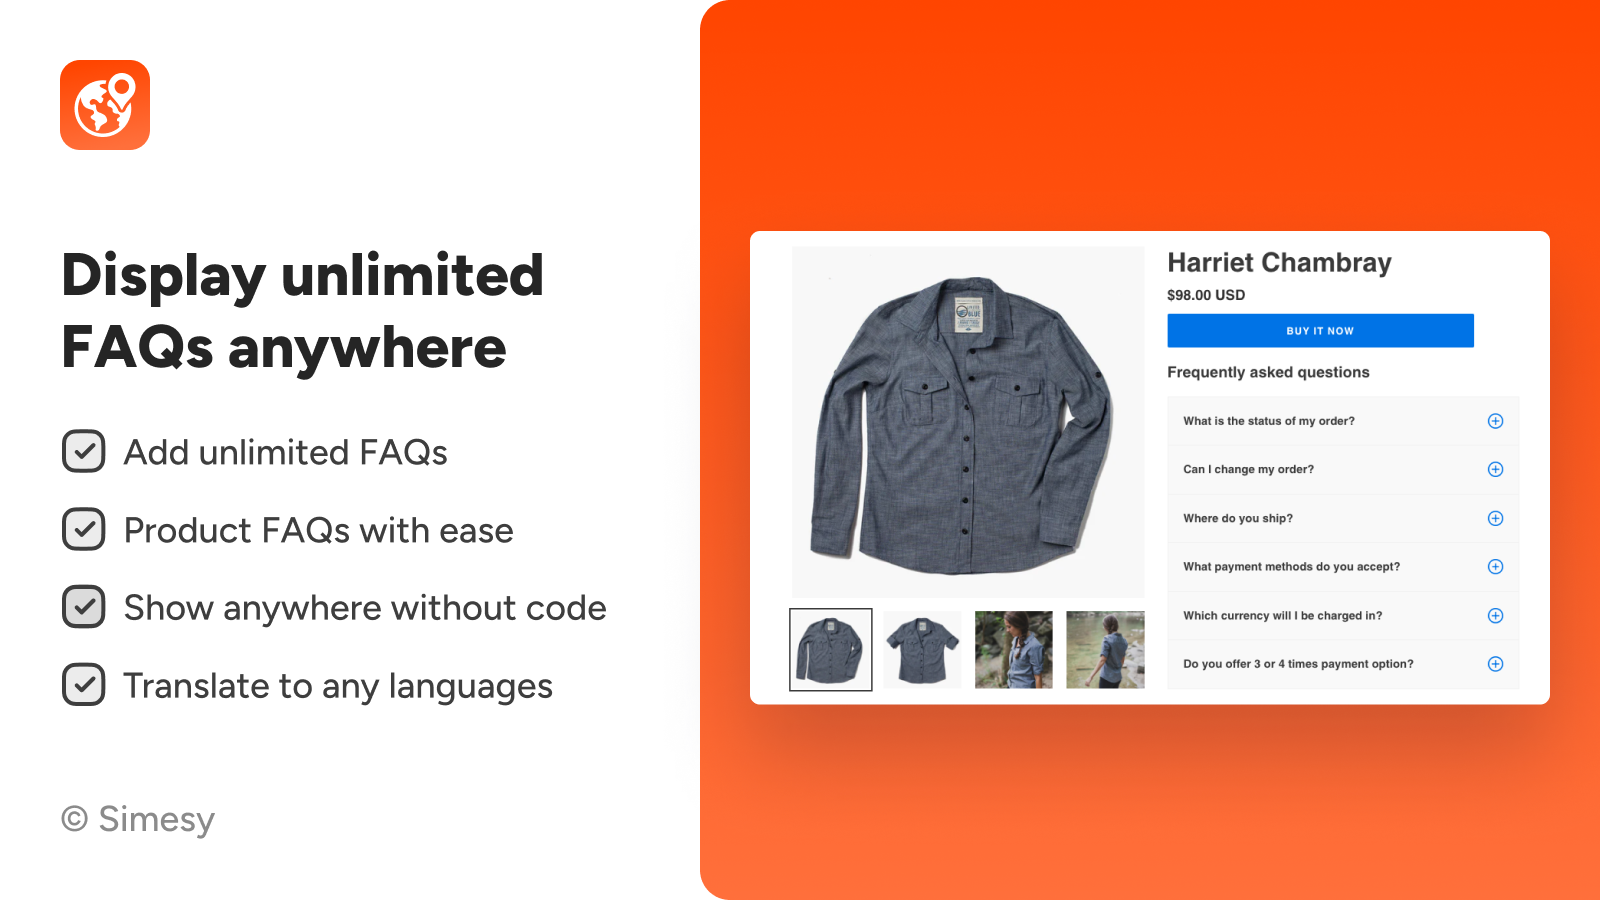This screenshot has width=1600, height=900.
Task: Select second flat shirt thumbnail
Action: point(922,650)
